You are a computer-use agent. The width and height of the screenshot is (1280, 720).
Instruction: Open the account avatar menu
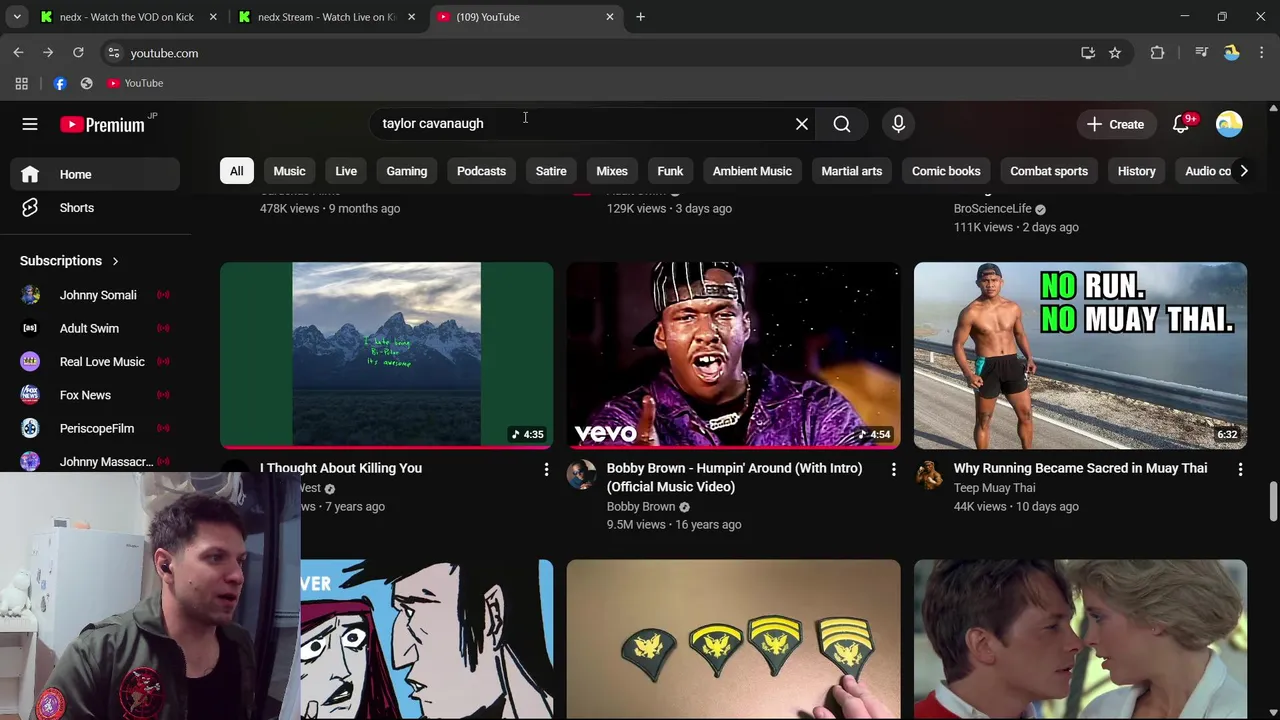click(x=1229, y=124)
